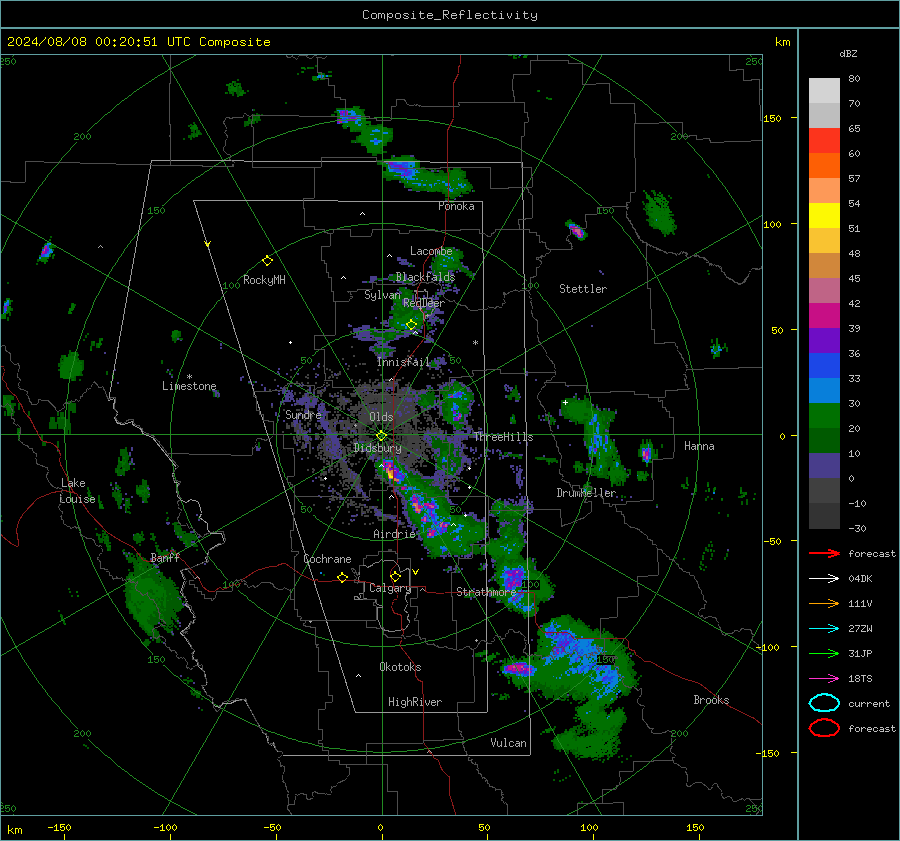Pick the green 31JP arrow icon
The image size is (900, 841).
pyautogui.click(x=824, y=654)
